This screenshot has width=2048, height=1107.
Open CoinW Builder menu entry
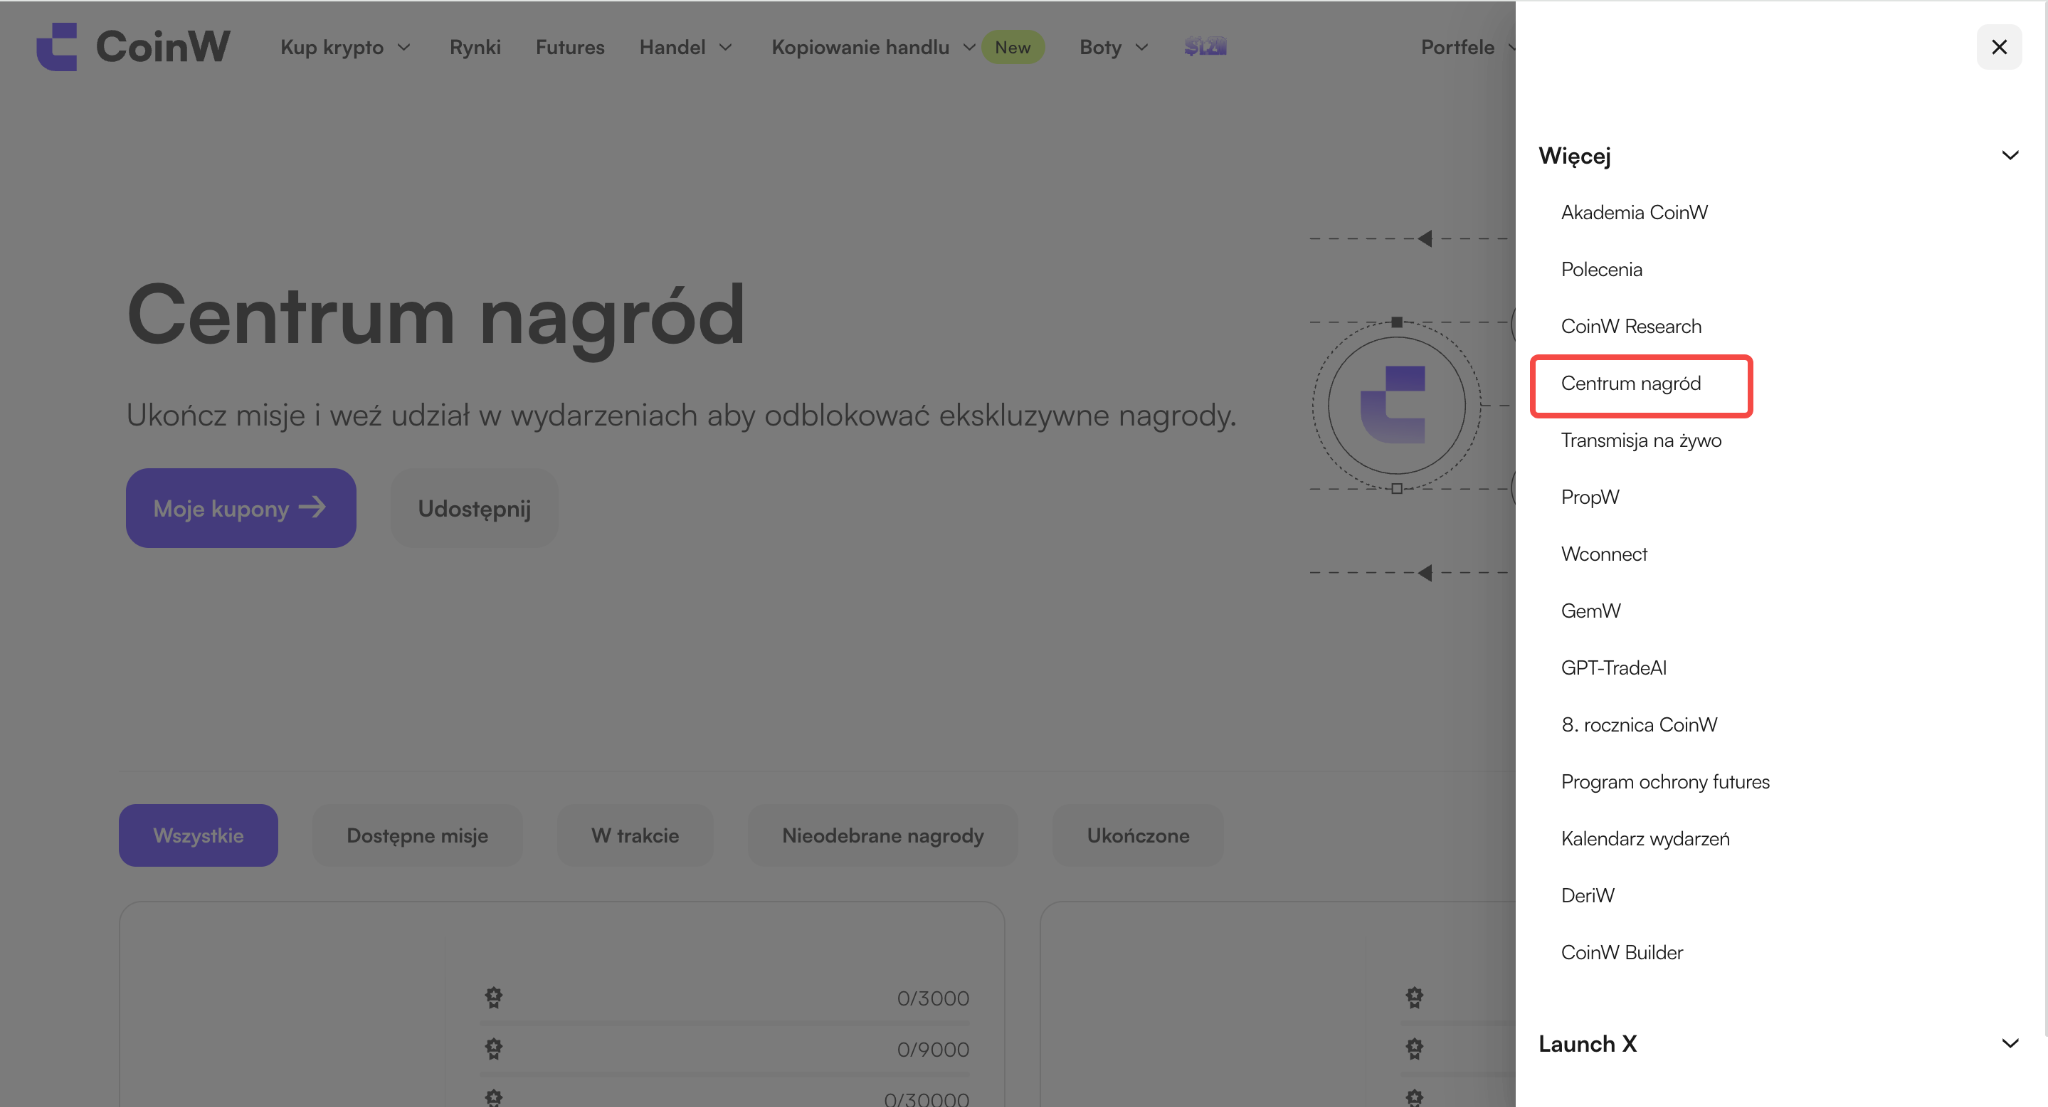(x=1622, y=953)
